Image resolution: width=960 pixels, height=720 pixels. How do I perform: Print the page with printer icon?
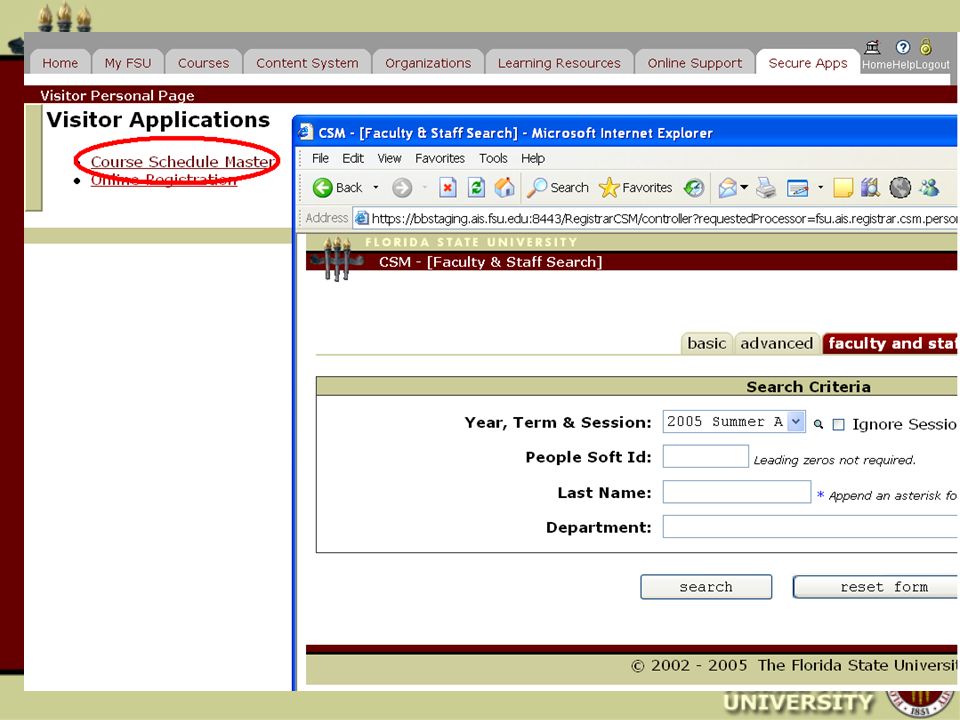pos(765,187)
